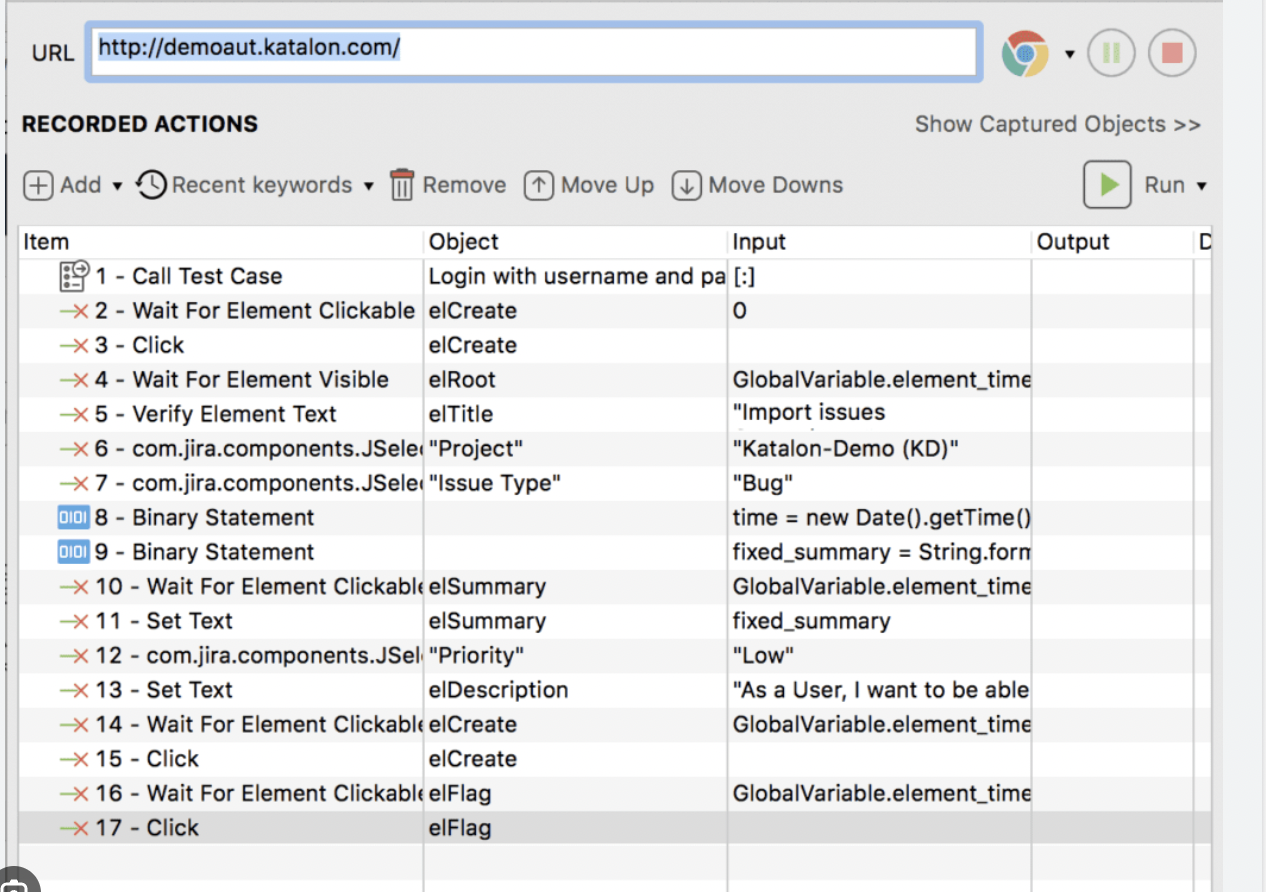1266x892 pixels.
Task: Open the Run options dropdown arrow
Action: (1201, 186)
